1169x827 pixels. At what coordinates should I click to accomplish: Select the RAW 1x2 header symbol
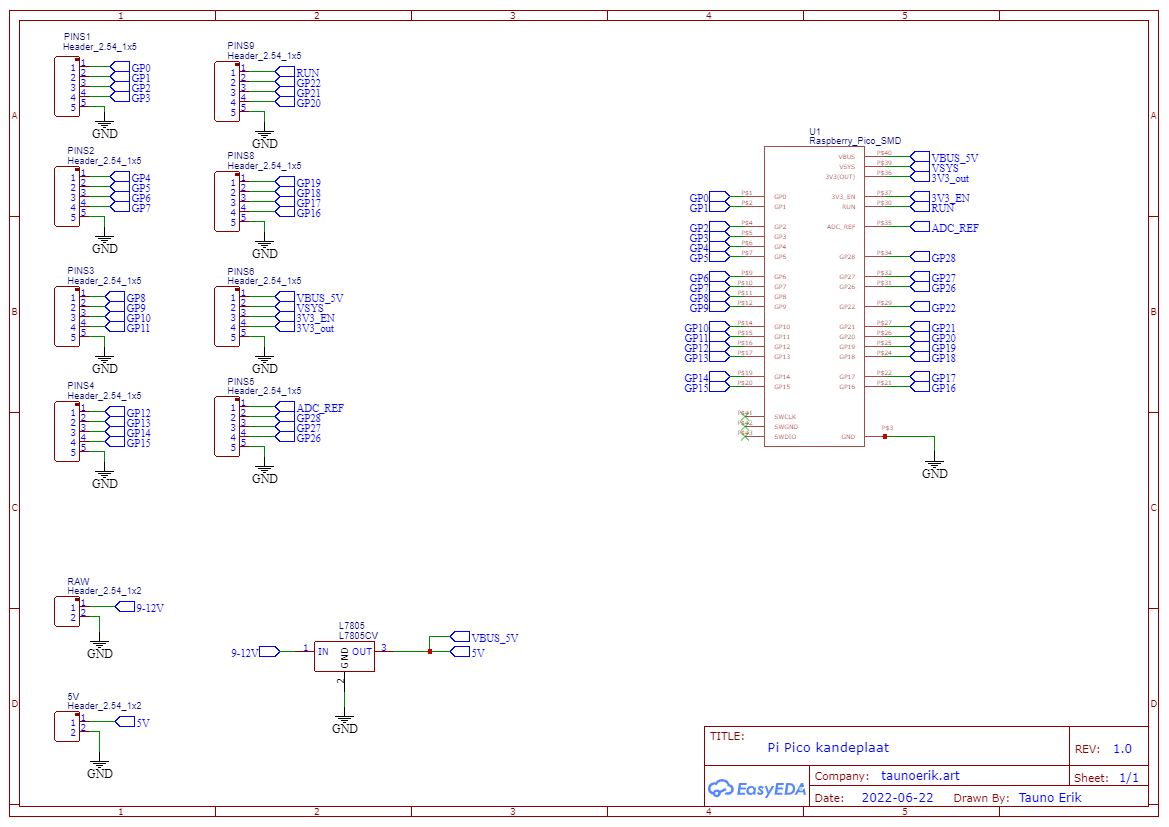[67, 611]
